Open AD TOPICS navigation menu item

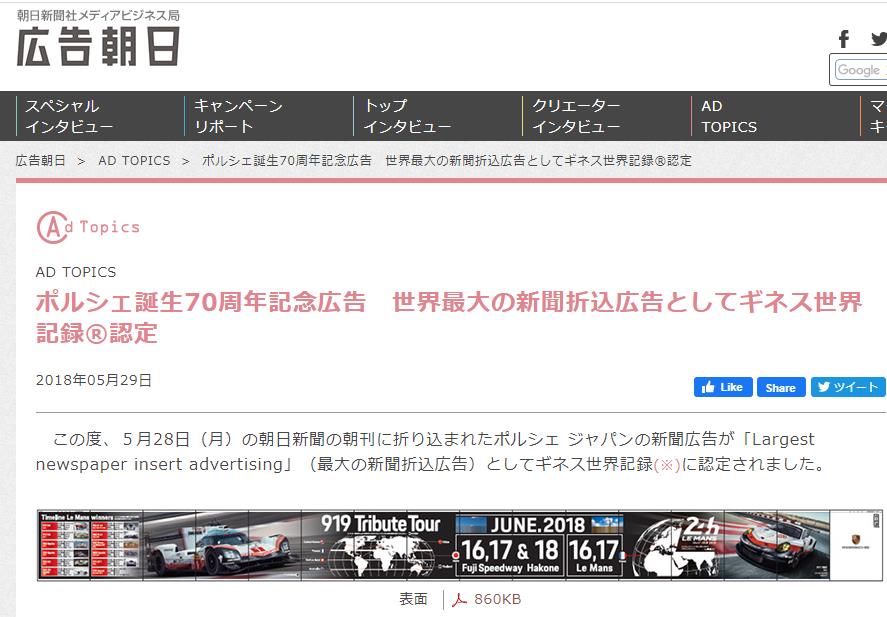[729, 116]
